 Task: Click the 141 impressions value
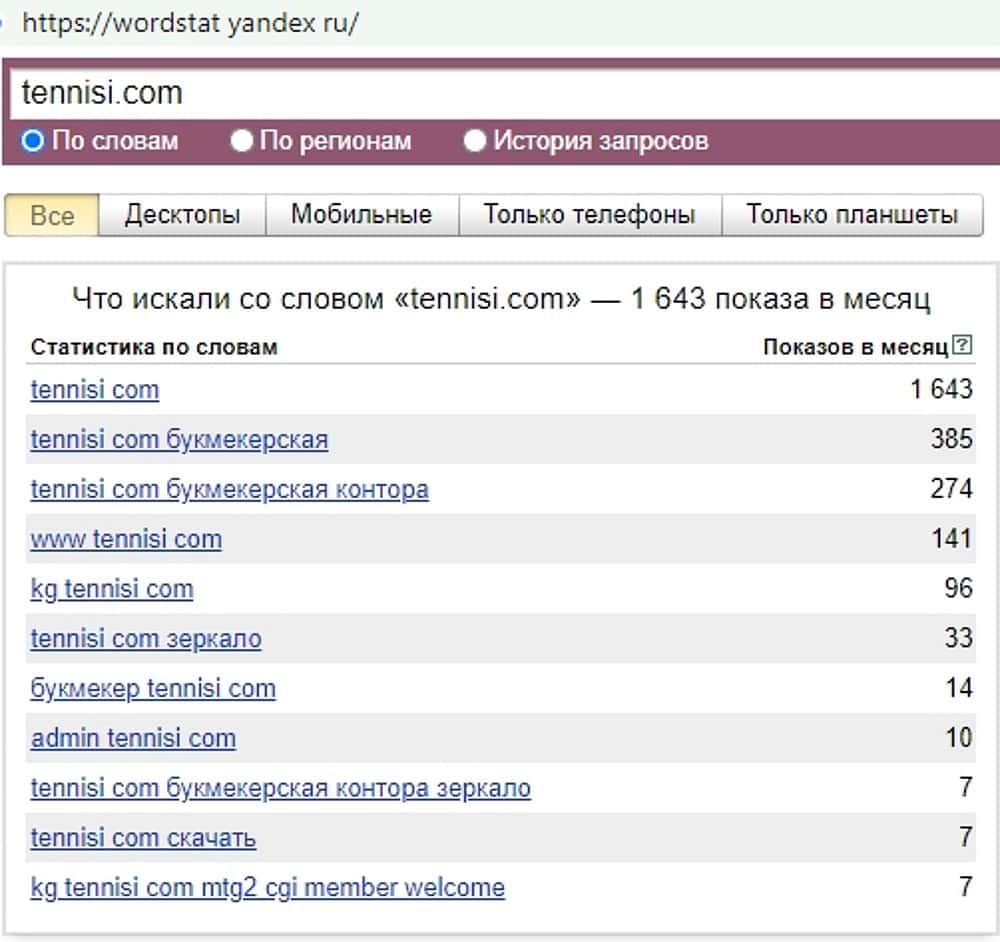pos(952,538)
